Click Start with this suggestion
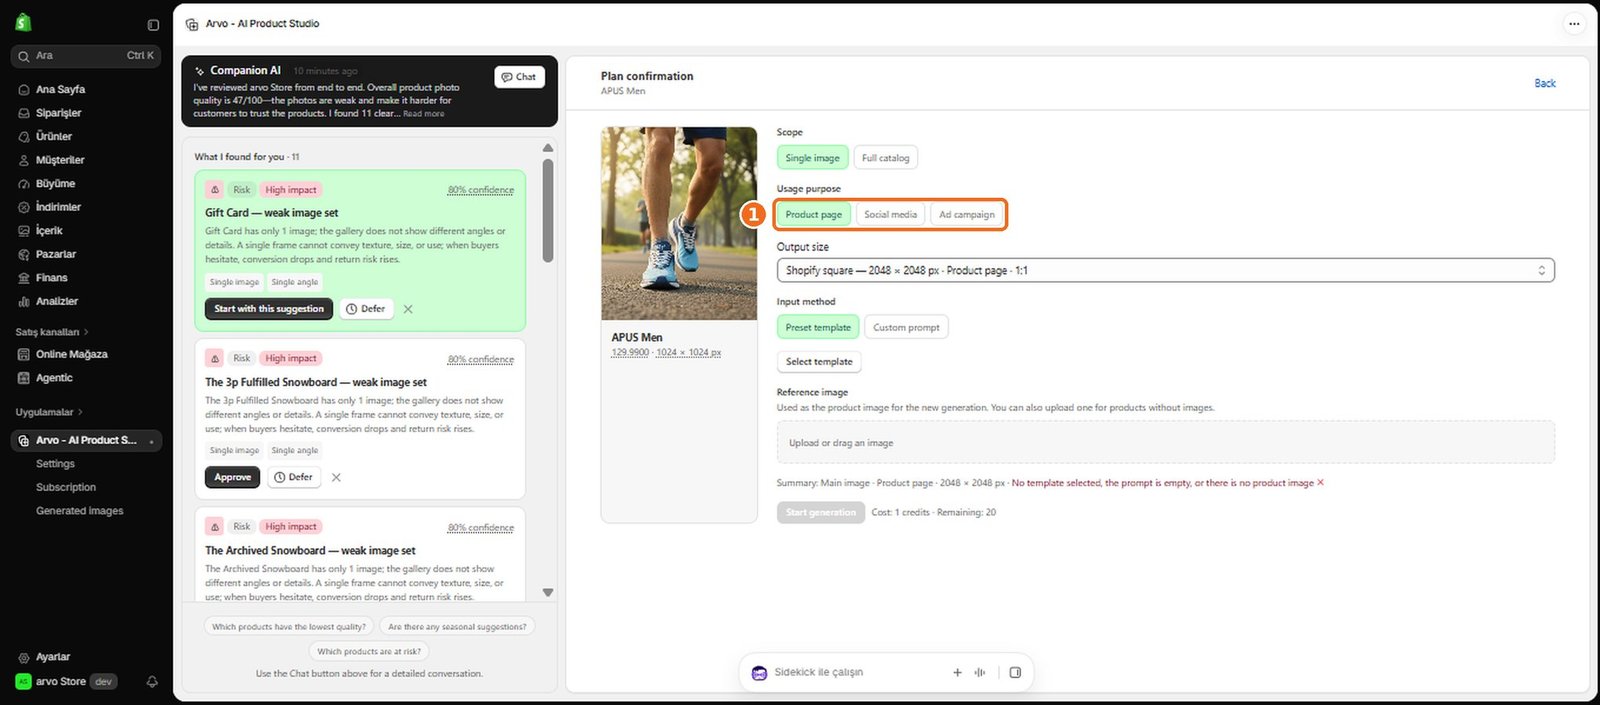1600x705 pixels. (x=269, y=309)
